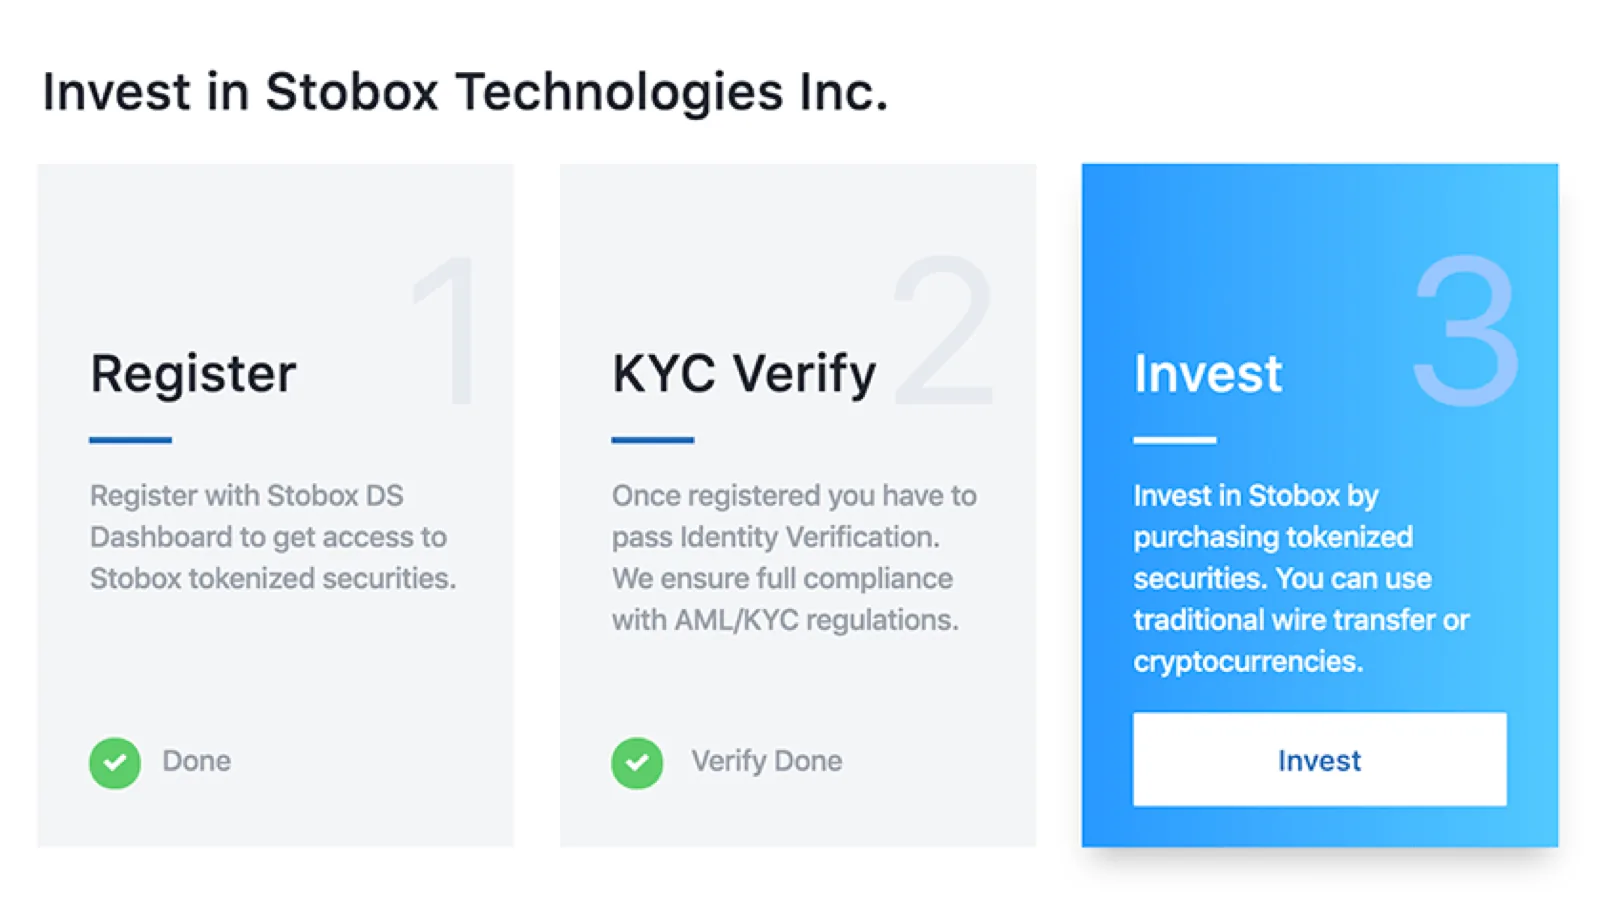
Task: Click the Invest in Stobox Technologies title
Action: click(x=464, y=91)
